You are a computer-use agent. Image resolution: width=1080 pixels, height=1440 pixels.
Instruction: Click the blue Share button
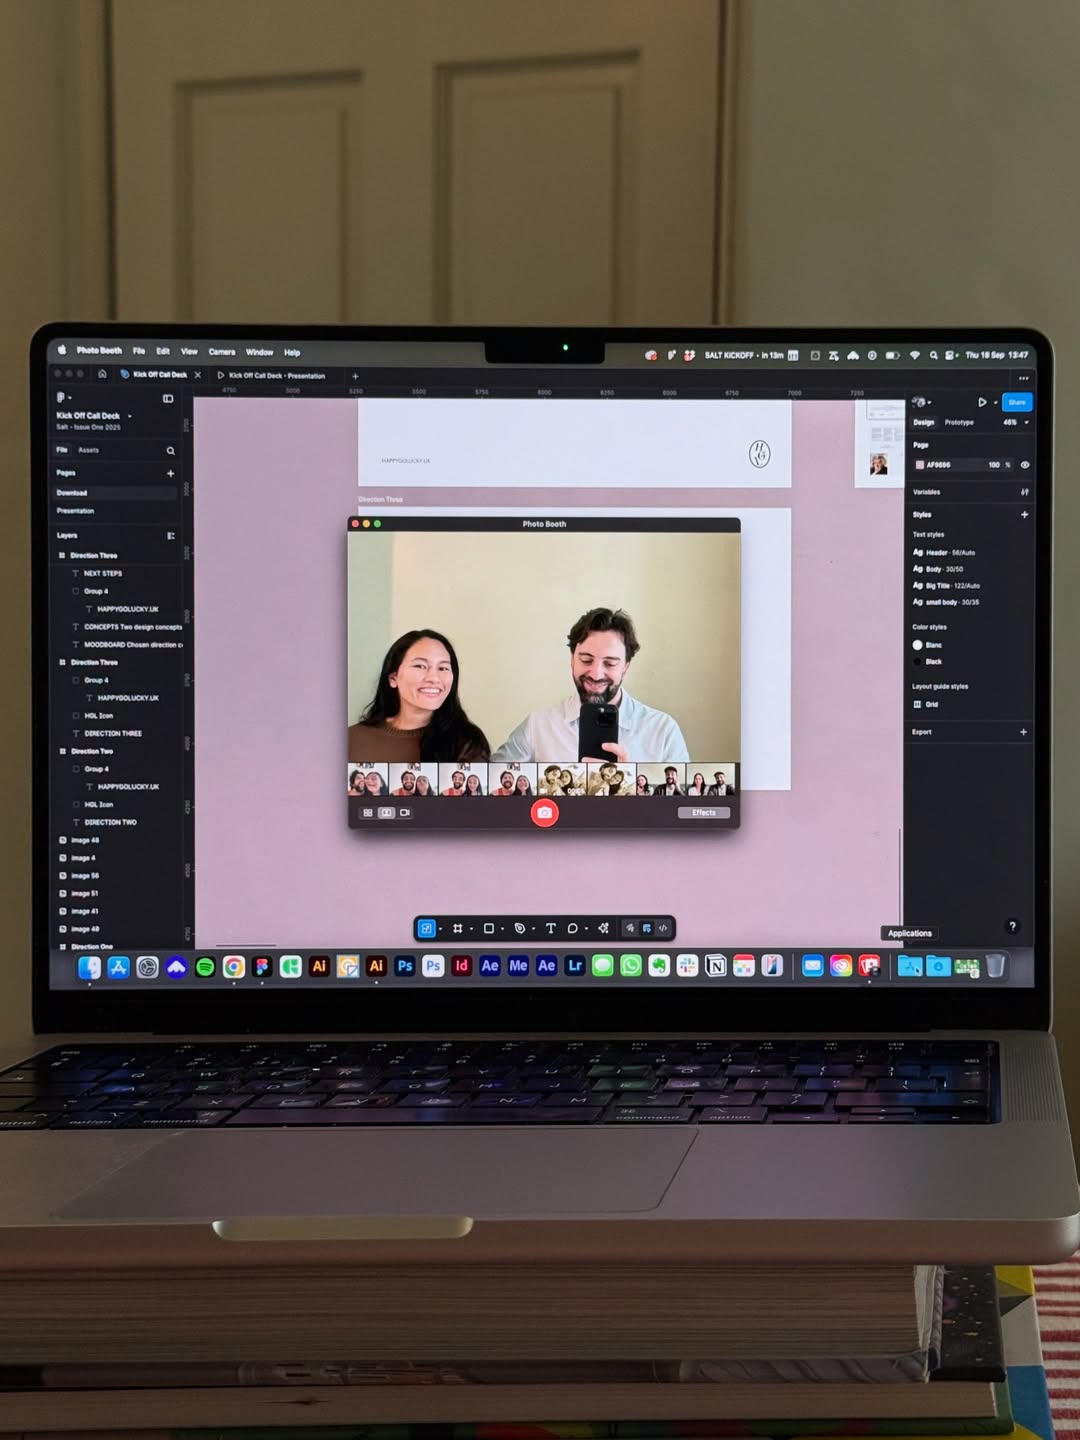click(x=1017, y=402)
